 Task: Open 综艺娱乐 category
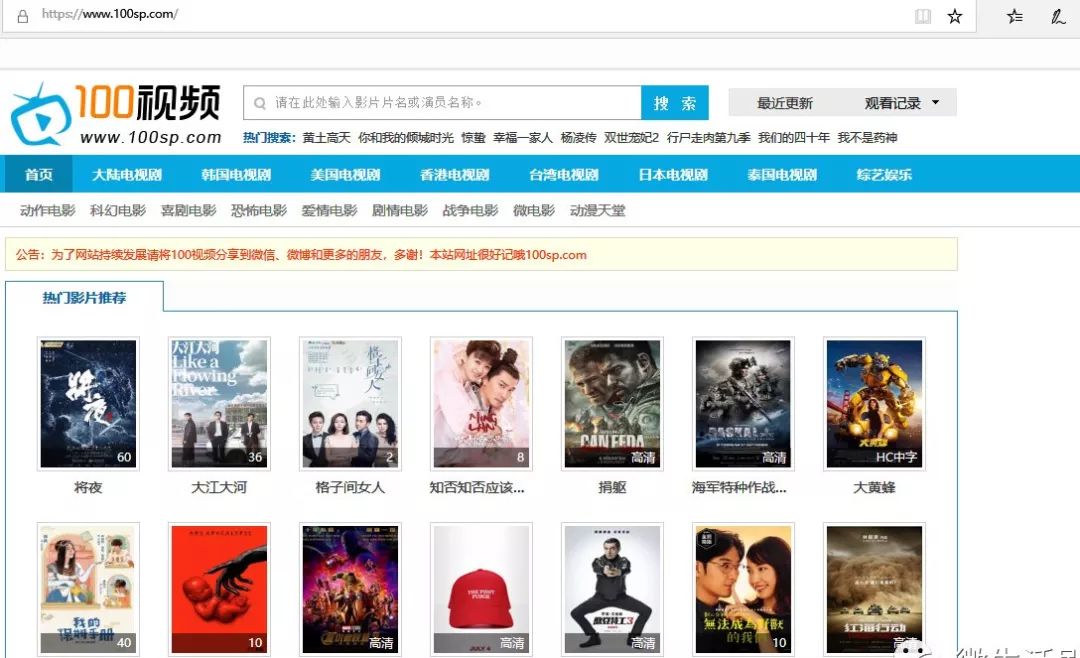[x=884, y=174]
